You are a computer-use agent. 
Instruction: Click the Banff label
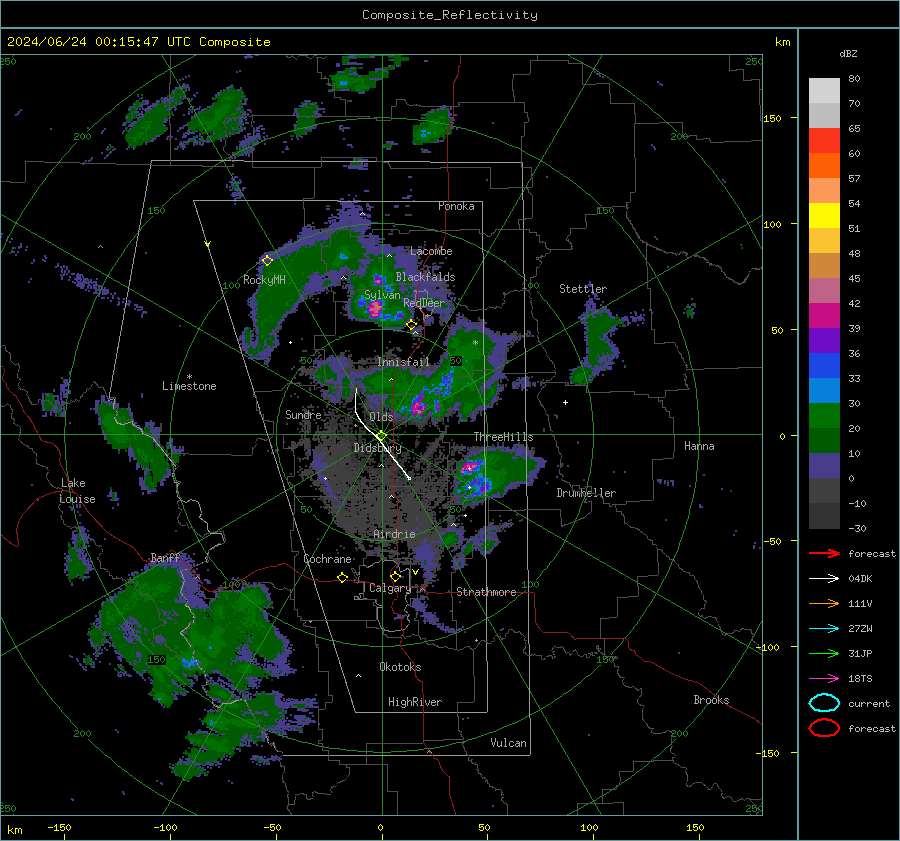coord(165,557)
